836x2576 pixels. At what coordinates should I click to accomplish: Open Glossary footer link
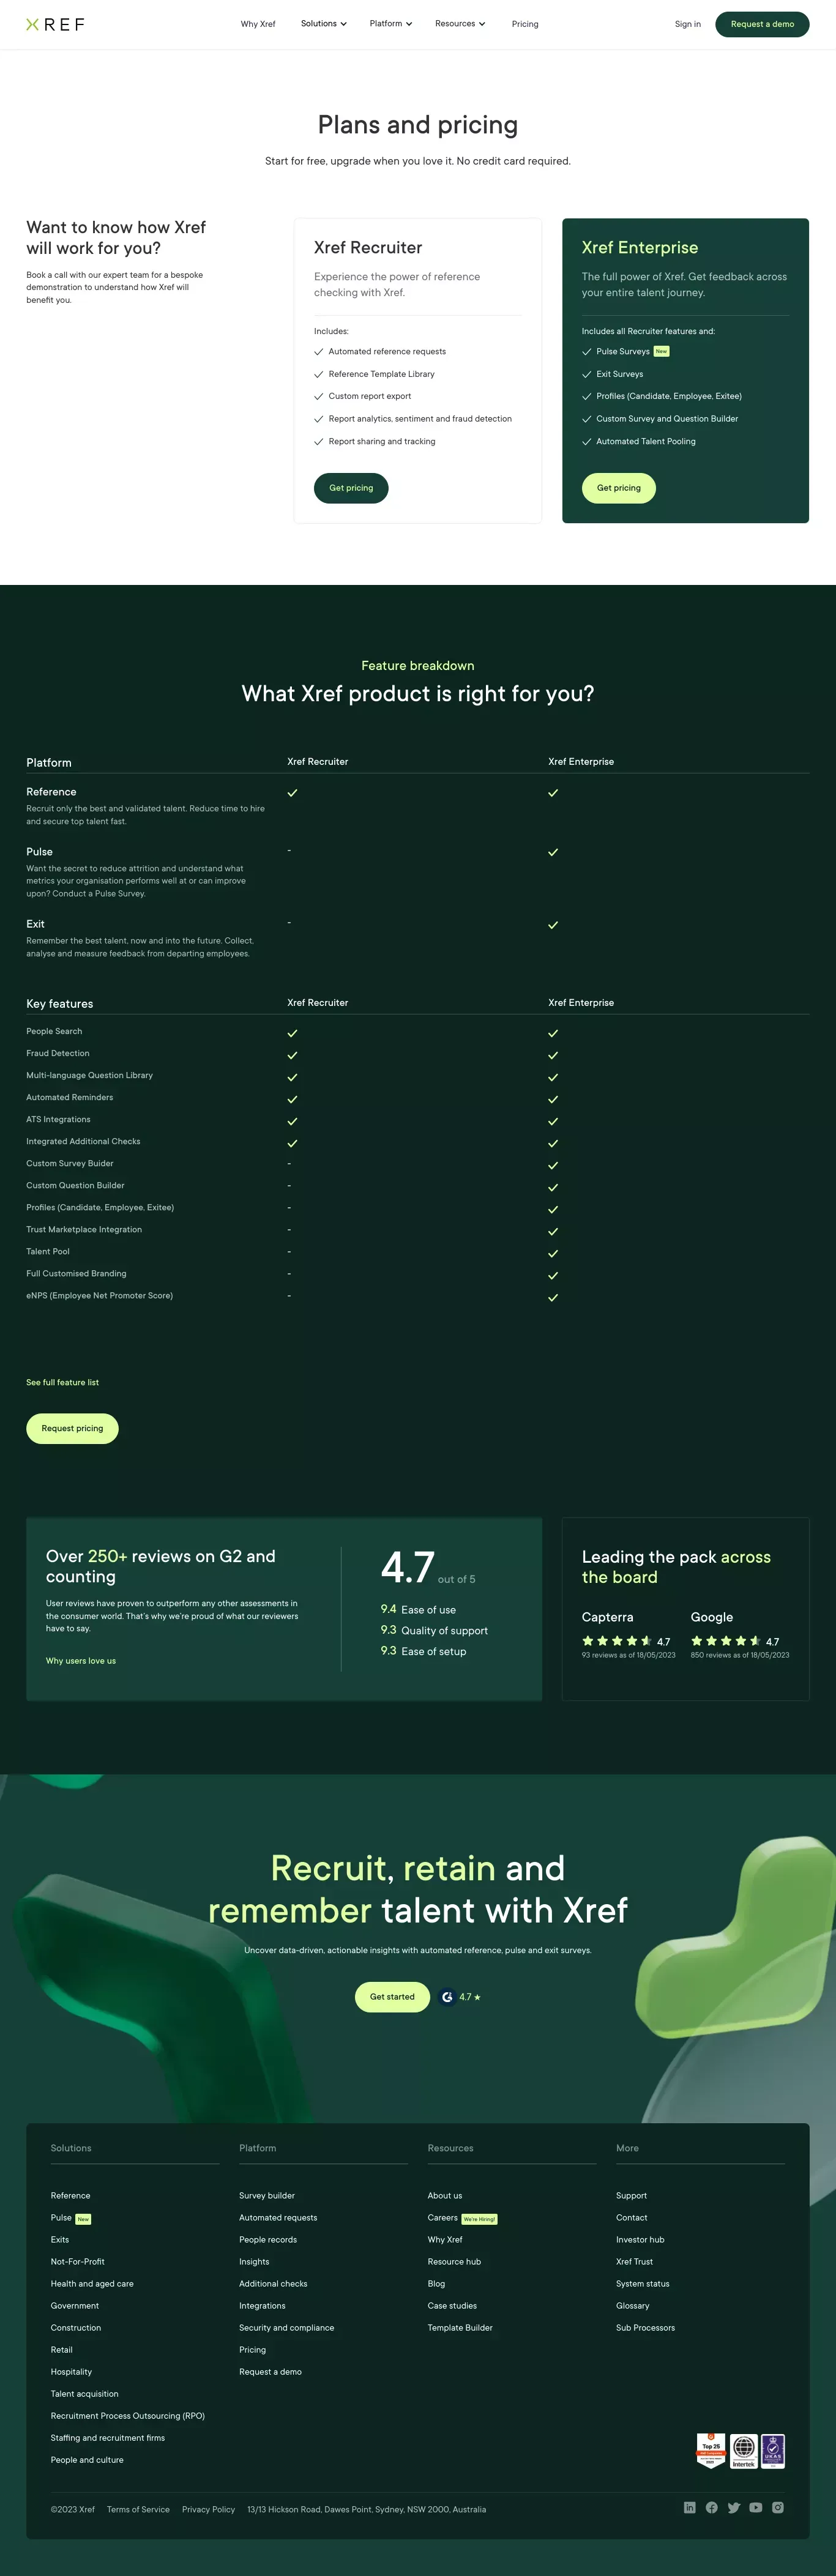point(633,2306)
